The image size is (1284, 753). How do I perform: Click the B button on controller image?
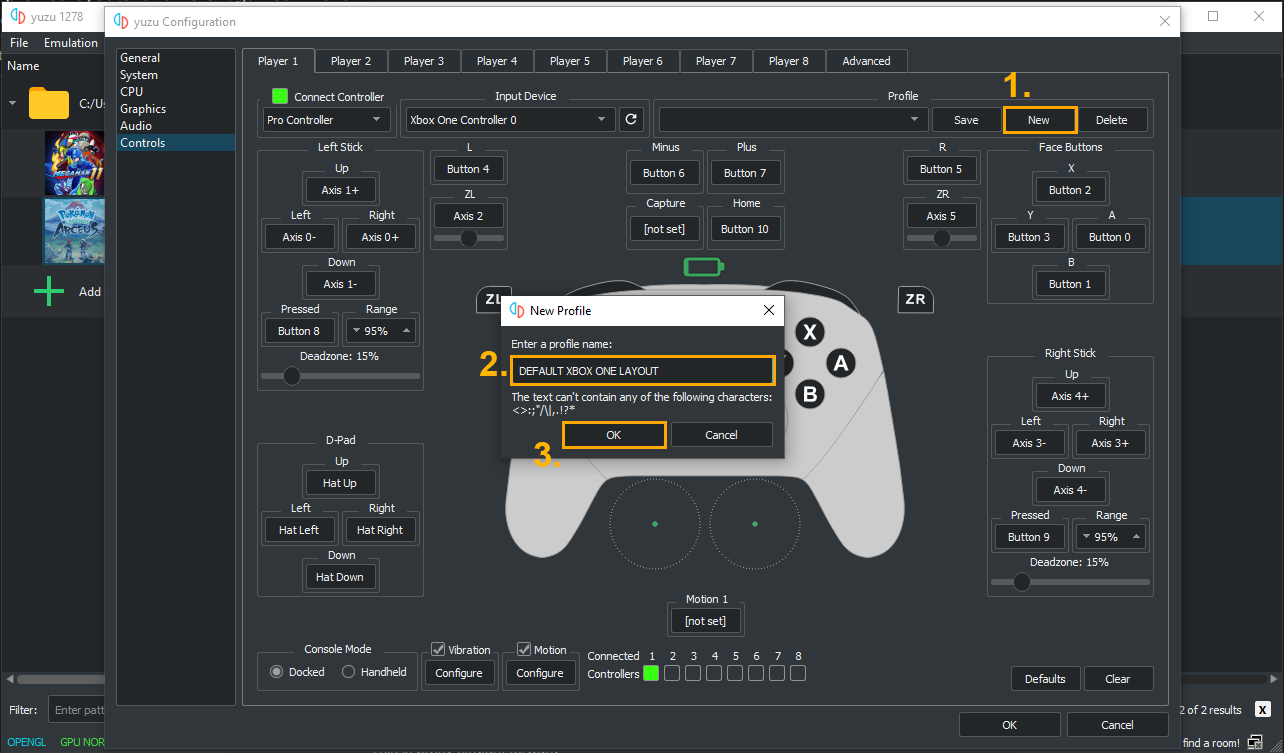(x=810, y=394)
